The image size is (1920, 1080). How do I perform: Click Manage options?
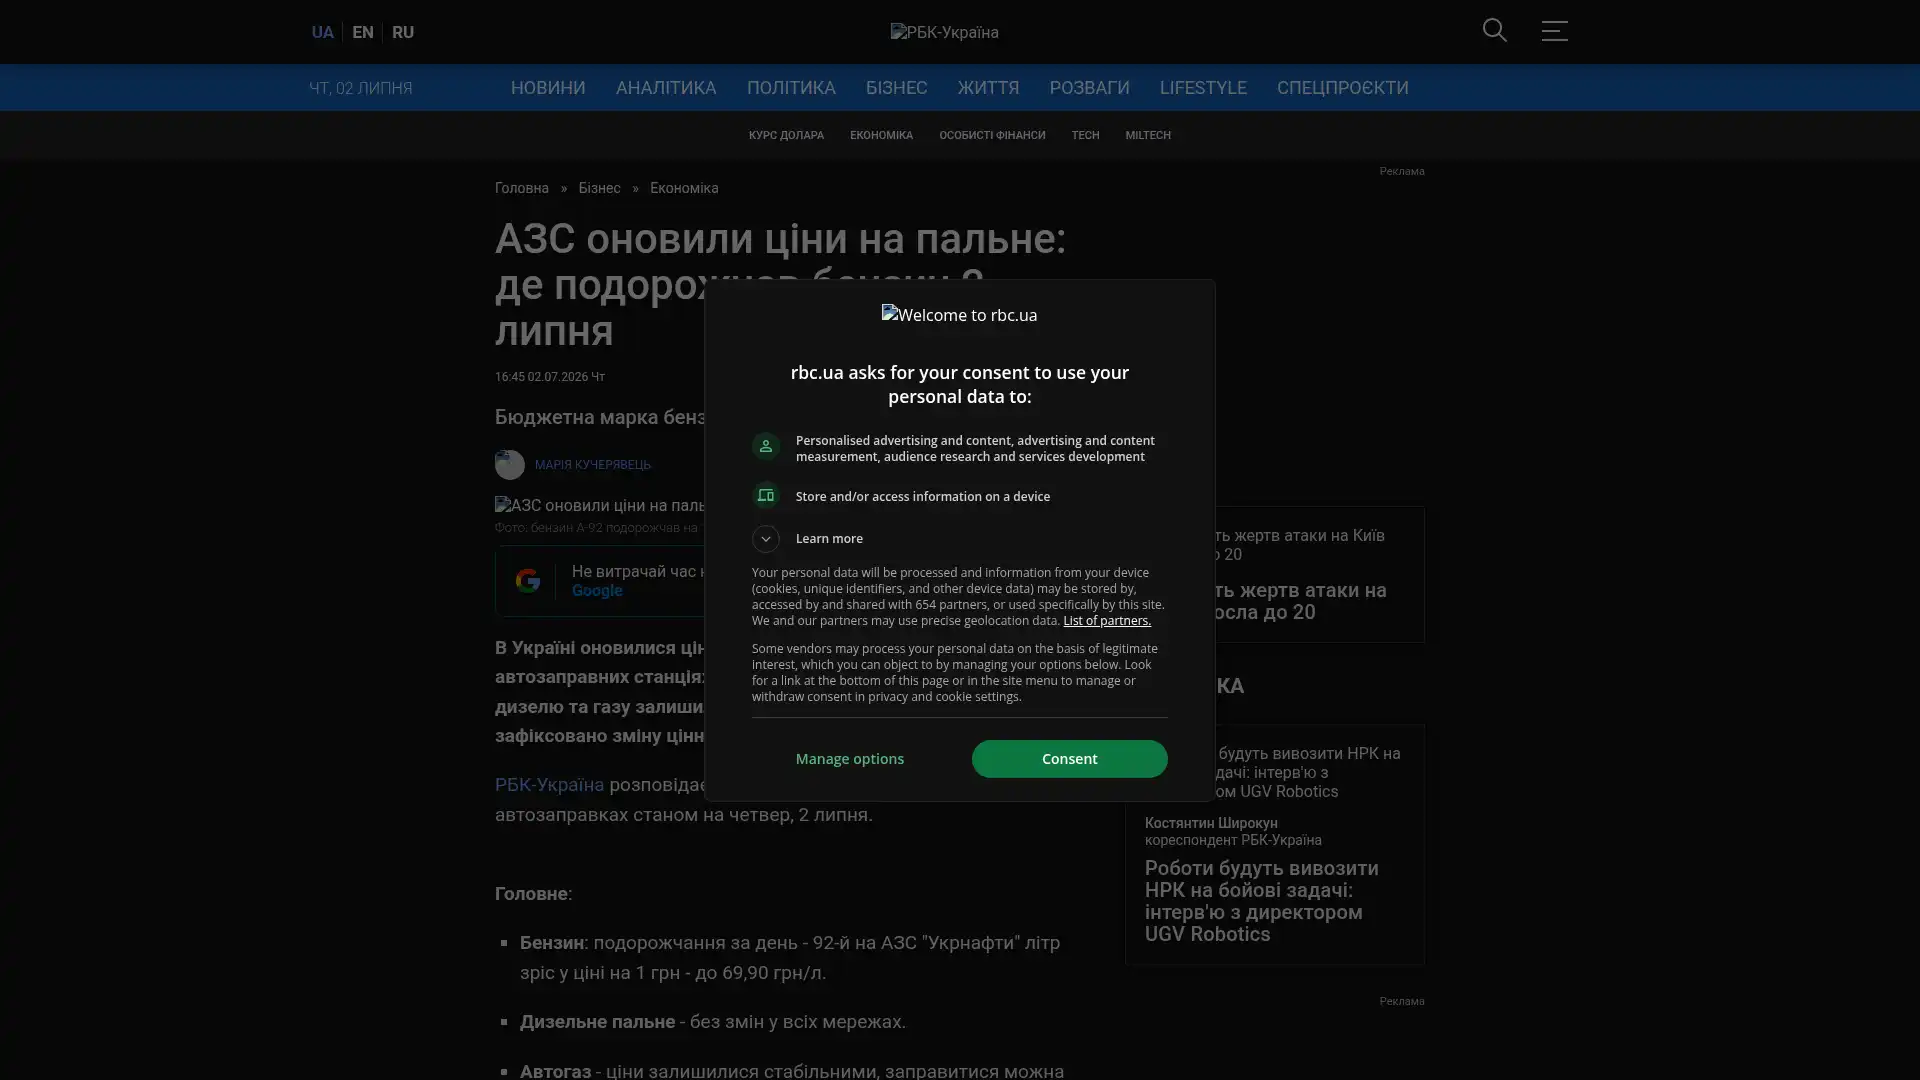pyautogui.click(x=849, y=759)
